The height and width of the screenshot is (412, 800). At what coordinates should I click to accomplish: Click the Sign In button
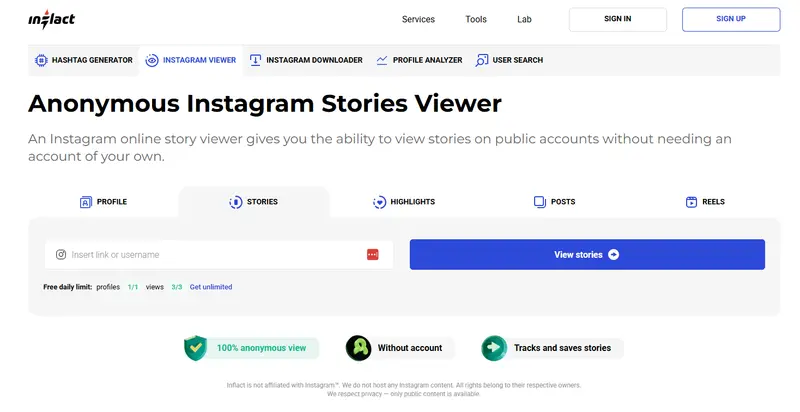(618, 19)
